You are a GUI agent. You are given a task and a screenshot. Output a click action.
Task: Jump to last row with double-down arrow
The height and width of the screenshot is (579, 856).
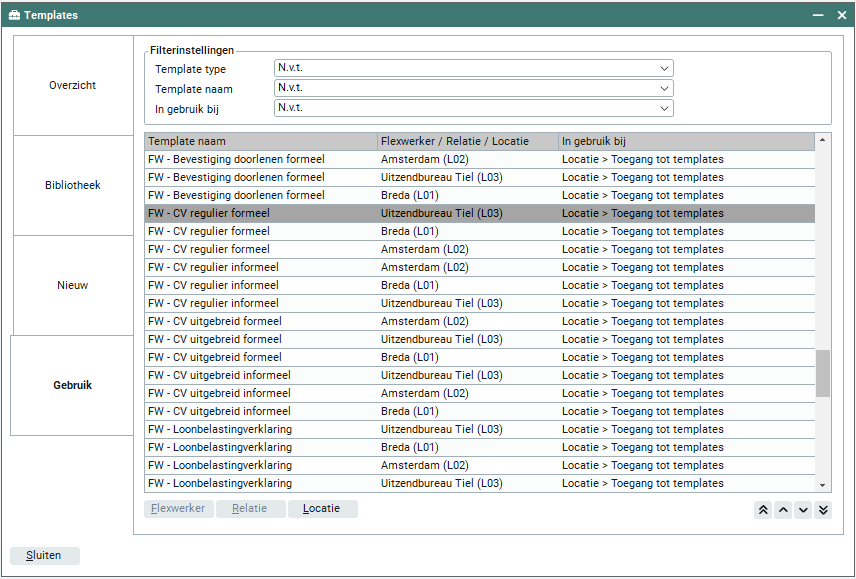click(823, 510)
